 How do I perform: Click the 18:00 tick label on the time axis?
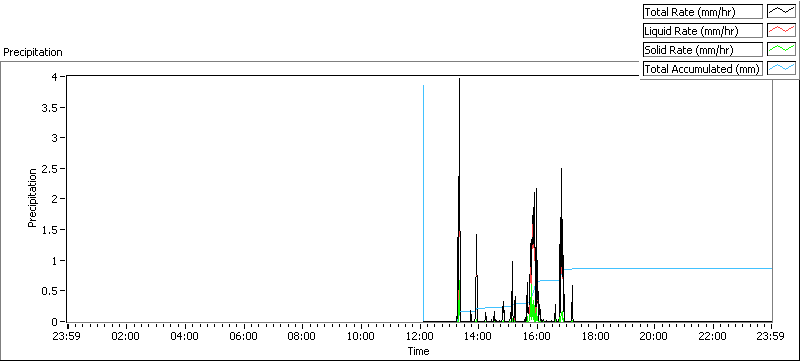pyautogui.click(x=595, y=336)
